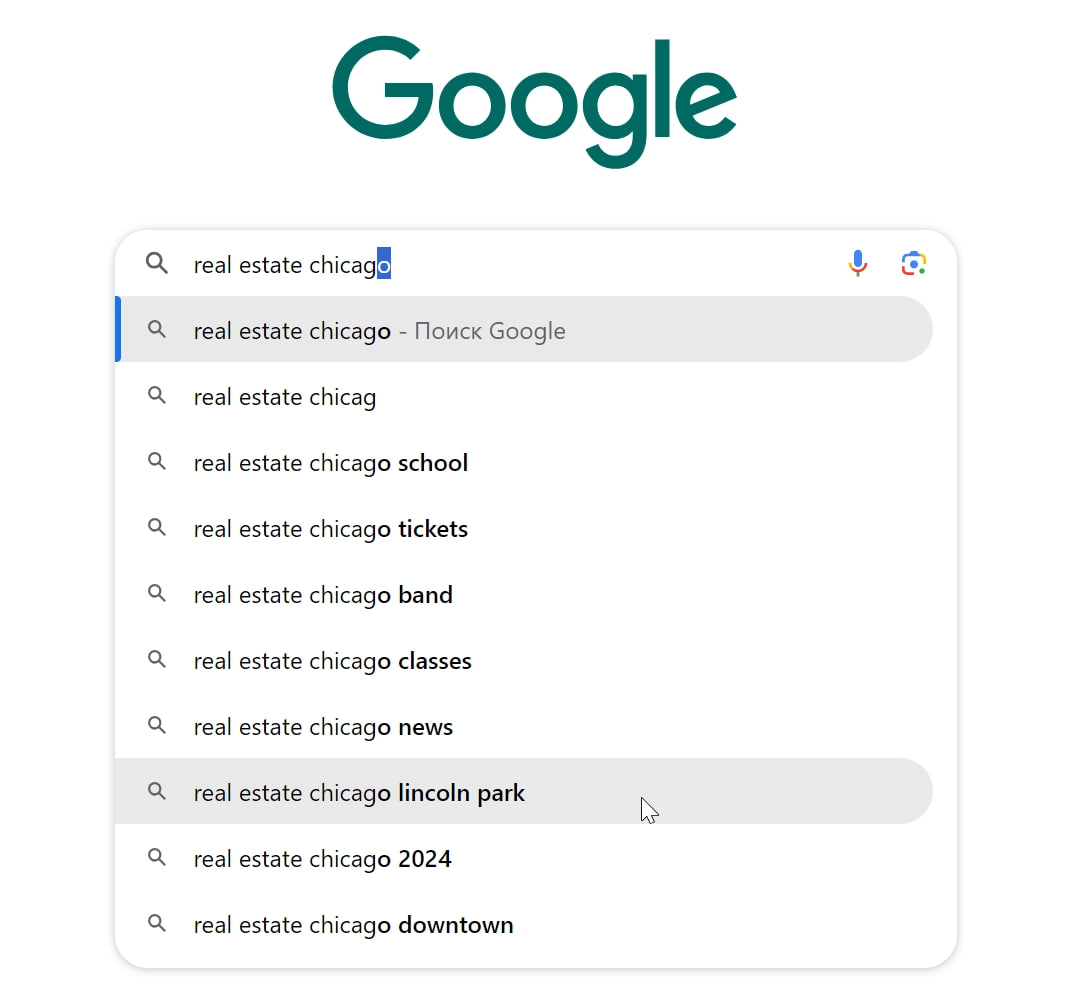Screen dimensions: 1065x1004
Task: Pick the 'real estate chicago downtown' suggestion
Action: (353, 924)
